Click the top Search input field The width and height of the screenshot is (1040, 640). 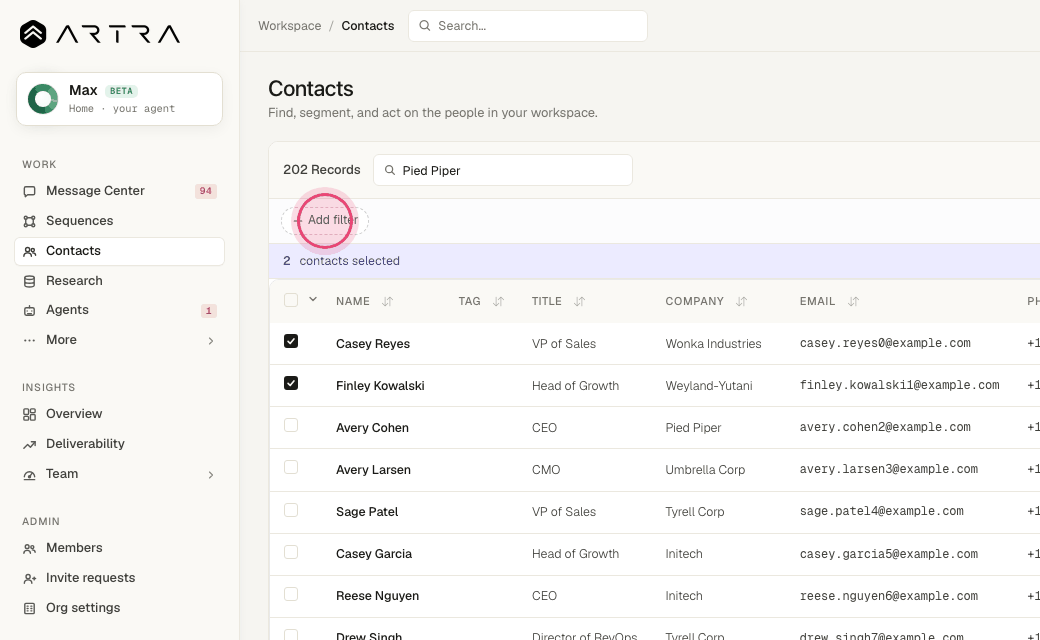[x=528, y=26]
